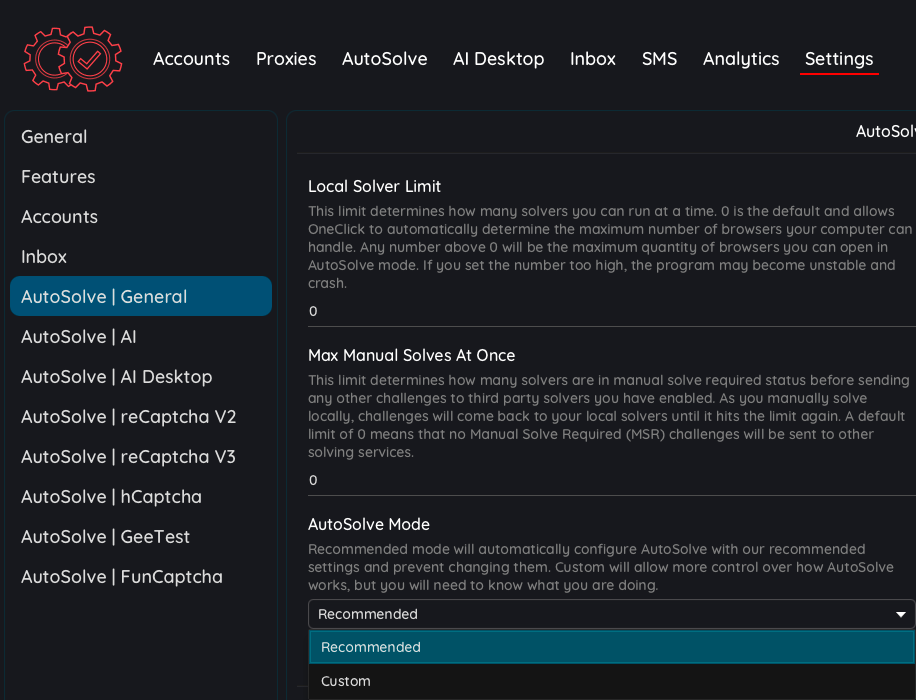Open the Accounts tab in top navigation
The height and width of the screenshot is (700, 916).
[191, 59]
